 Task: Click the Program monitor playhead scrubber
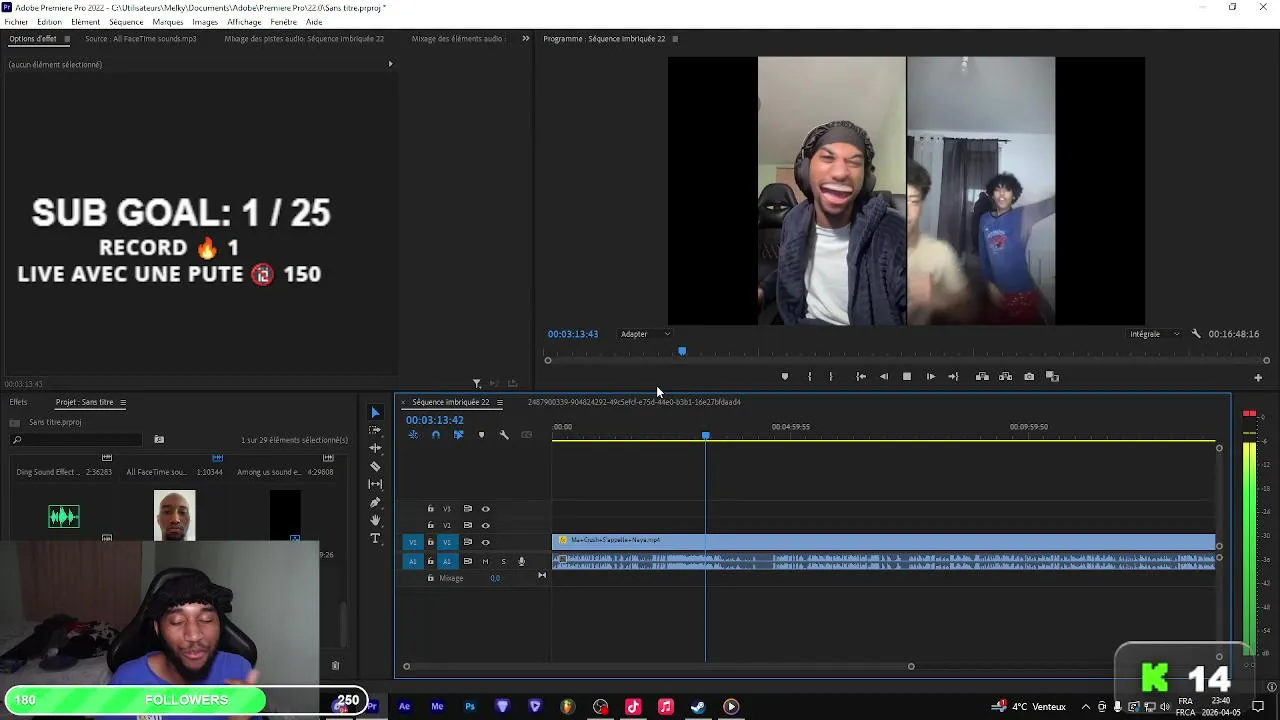click(682, 351)
